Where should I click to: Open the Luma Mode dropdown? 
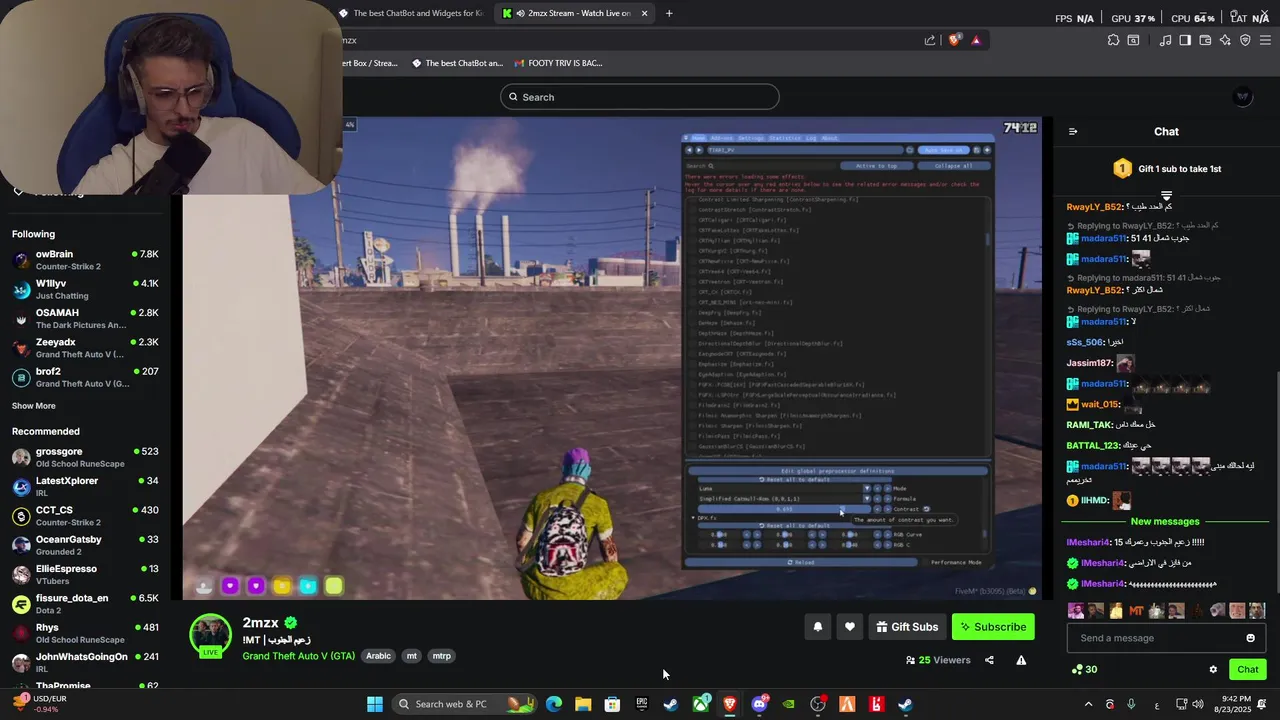click(783, 488)
